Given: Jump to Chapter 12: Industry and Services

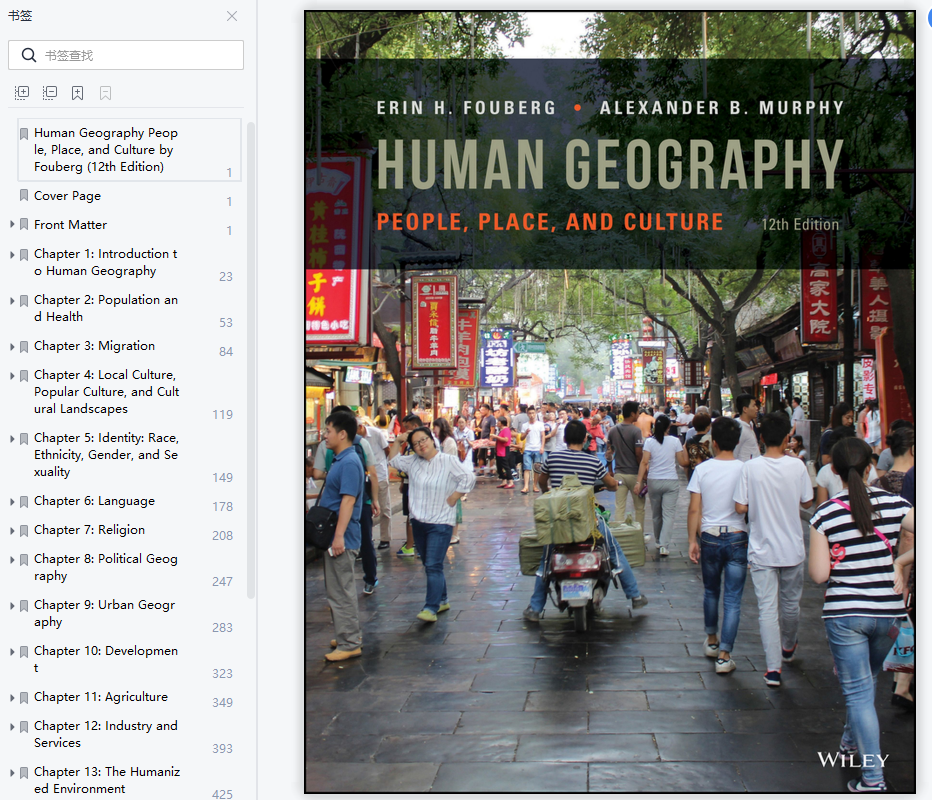Looking at the screenshot, I should [106, 734].
